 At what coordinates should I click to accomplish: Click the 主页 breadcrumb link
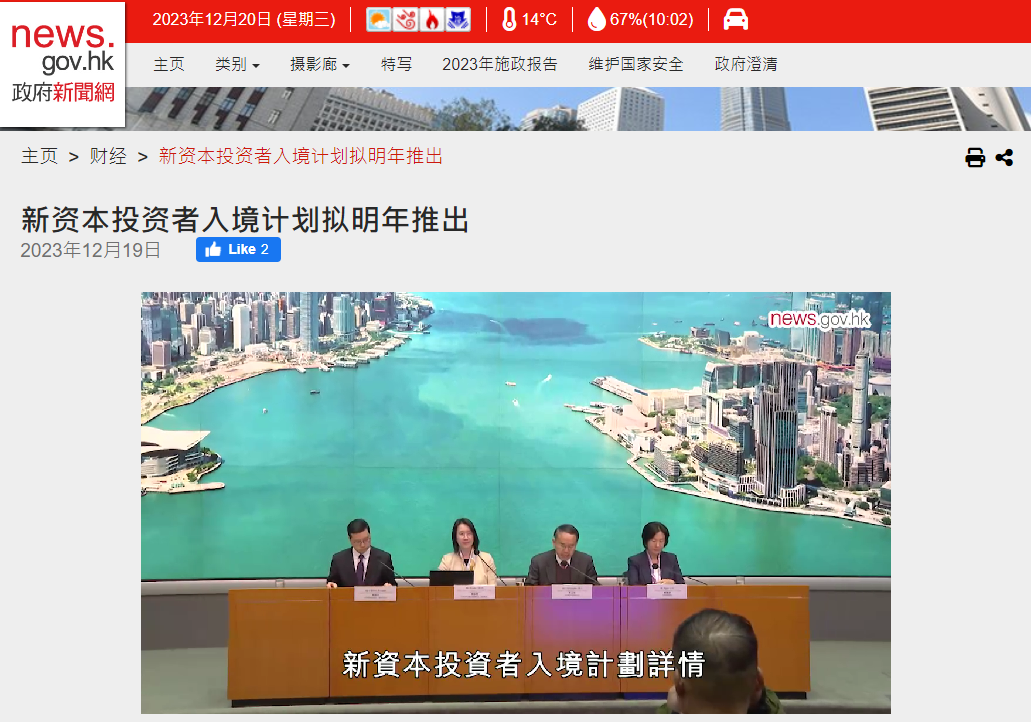(39, 156)
